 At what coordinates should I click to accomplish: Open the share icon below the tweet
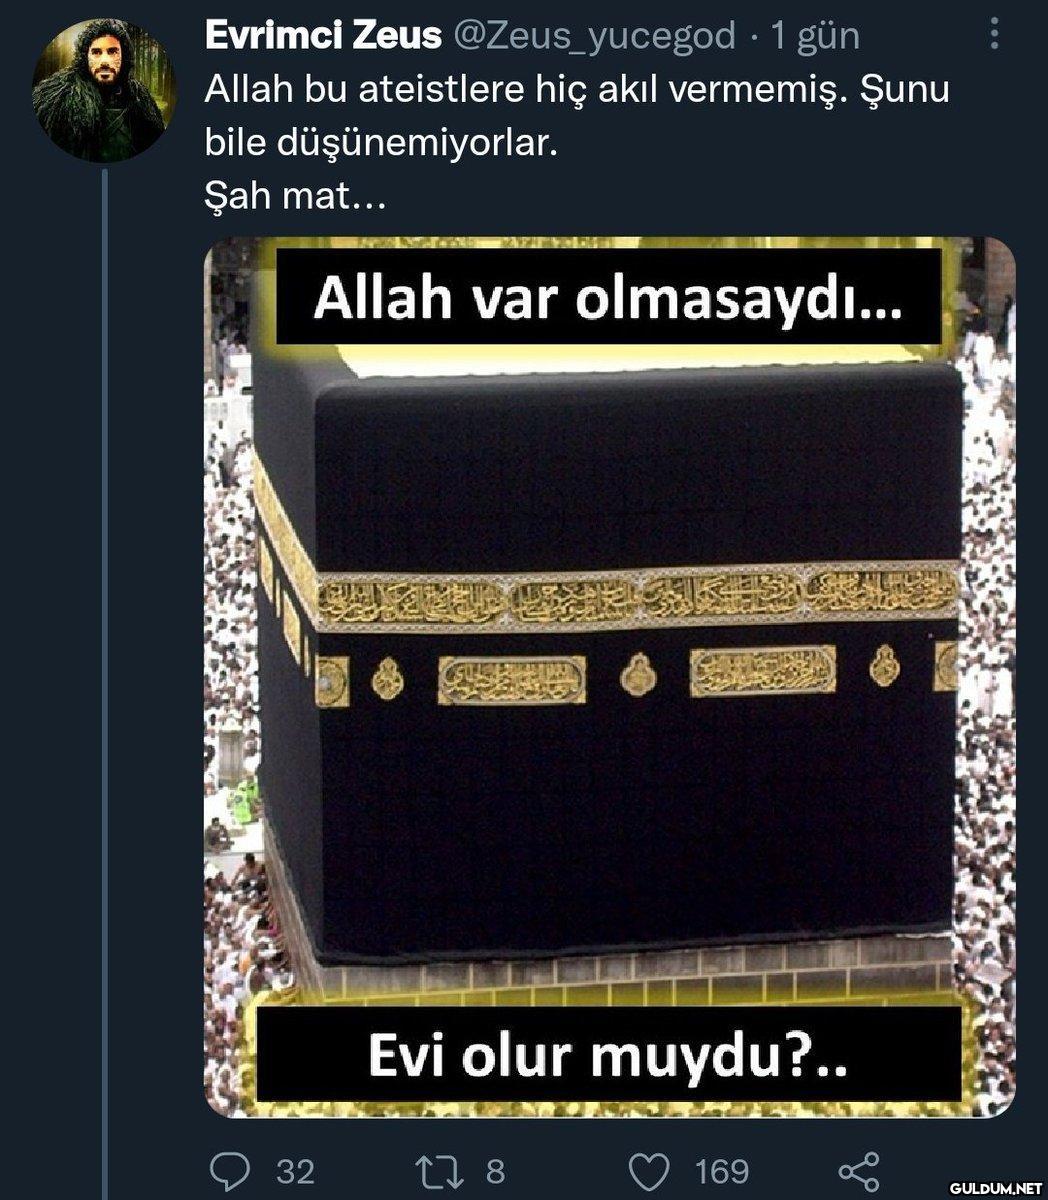(x=859, y=1170)
